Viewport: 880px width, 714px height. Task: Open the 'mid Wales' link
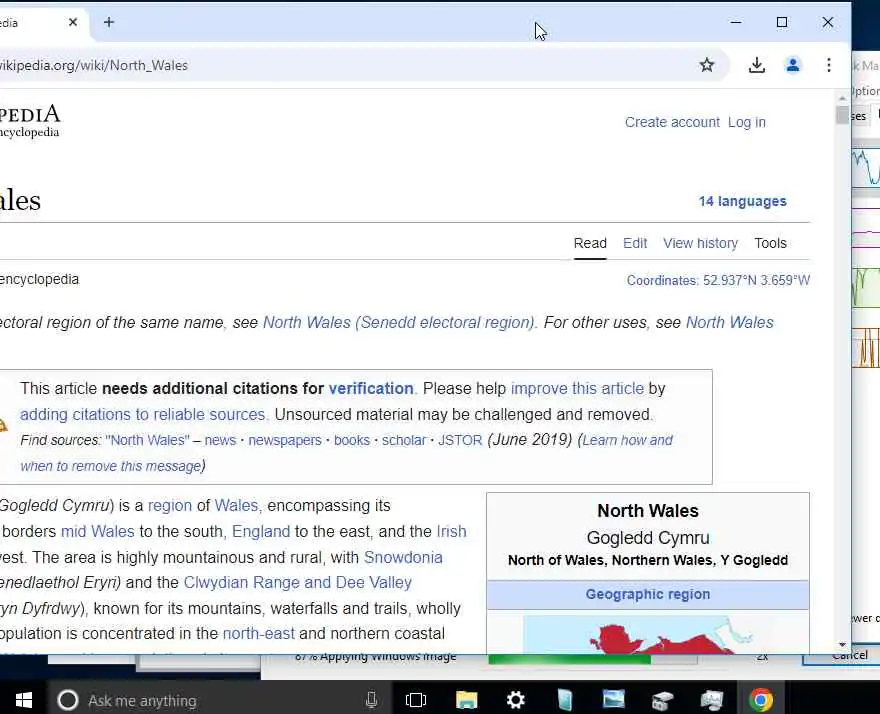pyautogui.click(x=98, y=532)
